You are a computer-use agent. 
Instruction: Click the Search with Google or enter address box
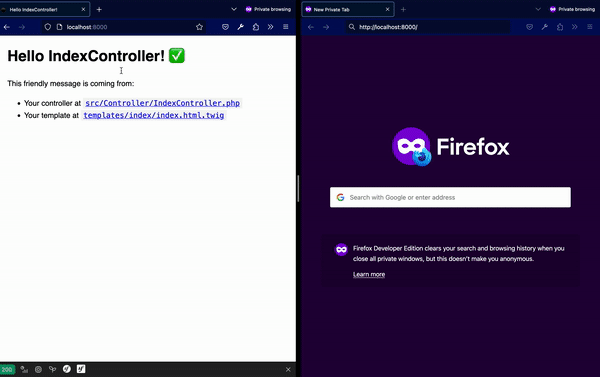[450, 197]
